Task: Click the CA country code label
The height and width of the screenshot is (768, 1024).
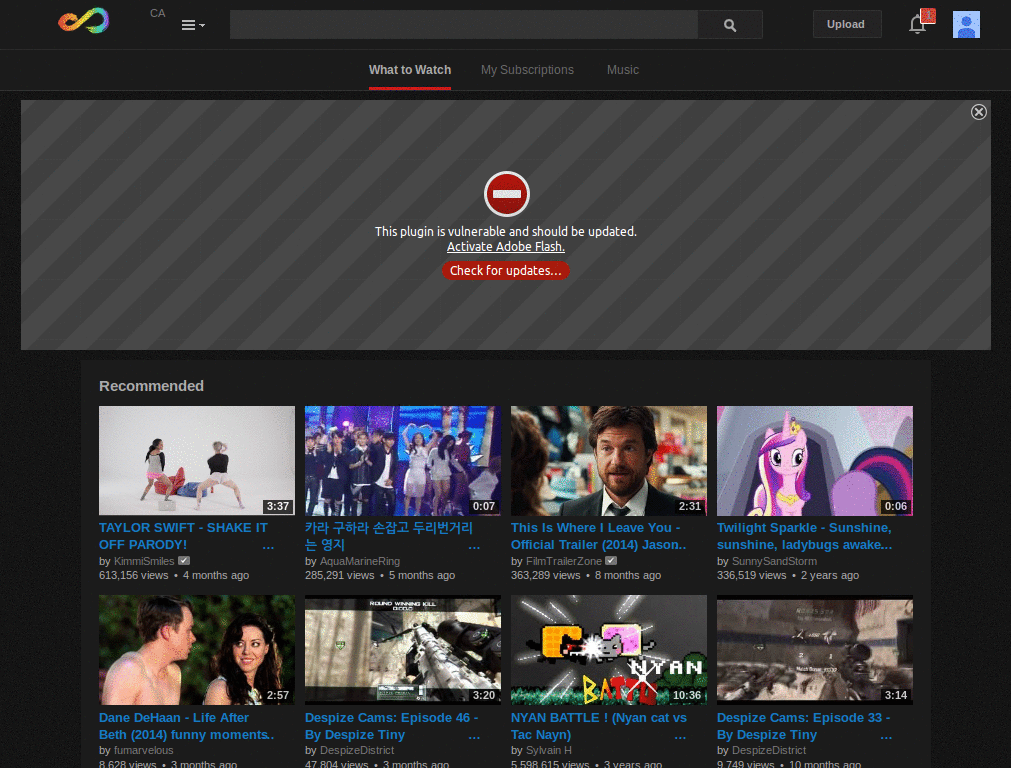Action: 157,13
